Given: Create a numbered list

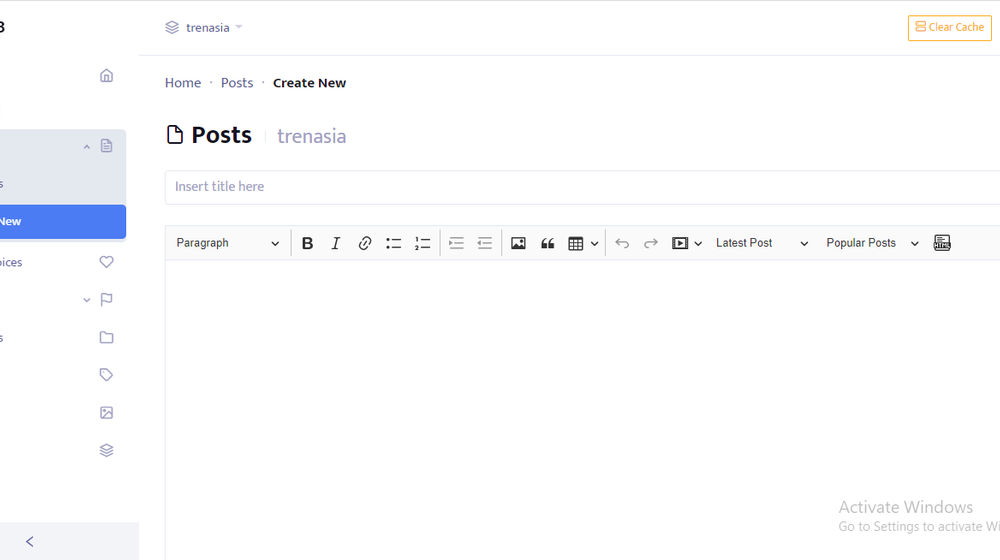Looking at the screenshot, I should [x=422, y=243].
